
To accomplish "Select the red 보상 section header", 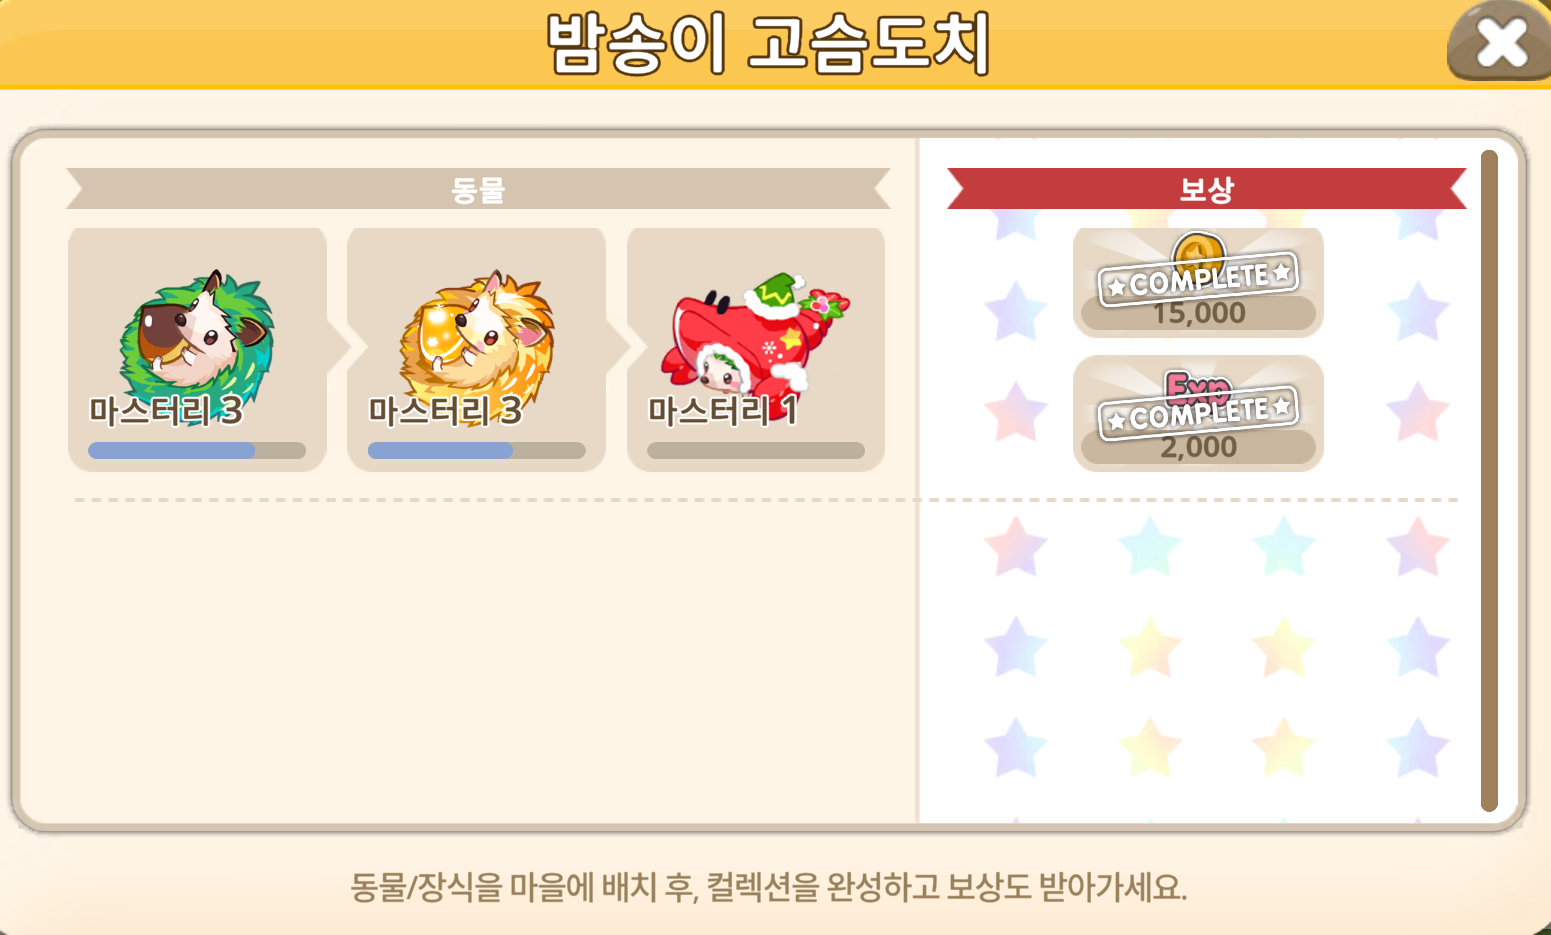I will pyautogui.click(x=1206, y=189).
